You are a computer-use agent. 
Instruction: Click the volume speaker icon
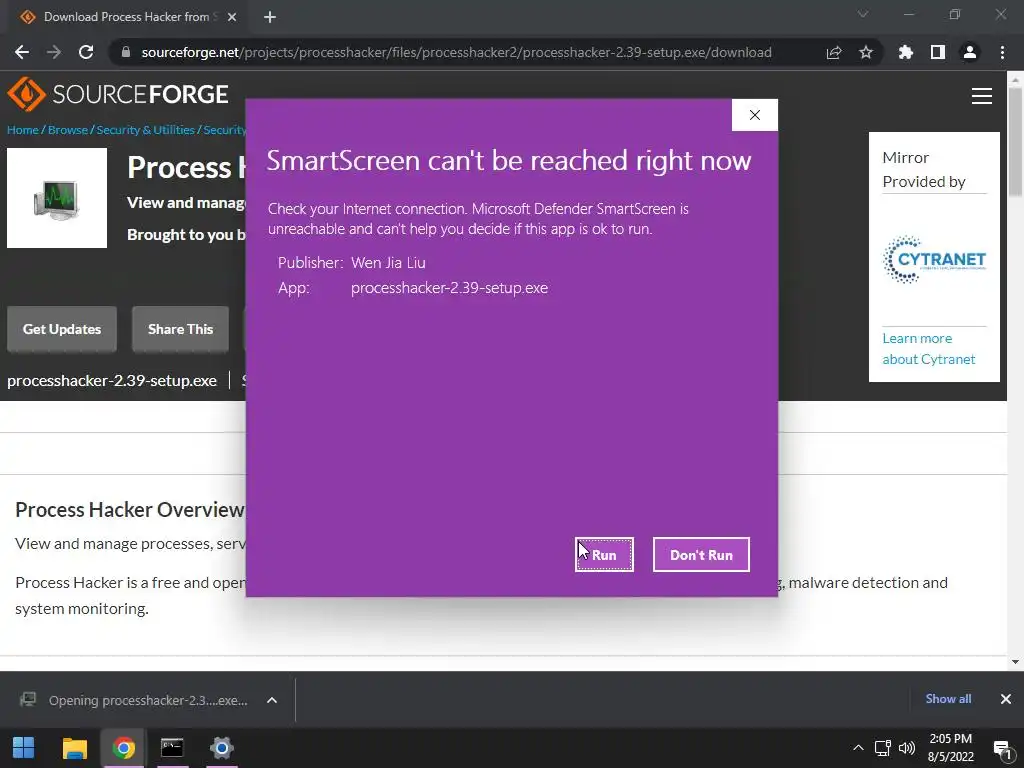point(906,748)
